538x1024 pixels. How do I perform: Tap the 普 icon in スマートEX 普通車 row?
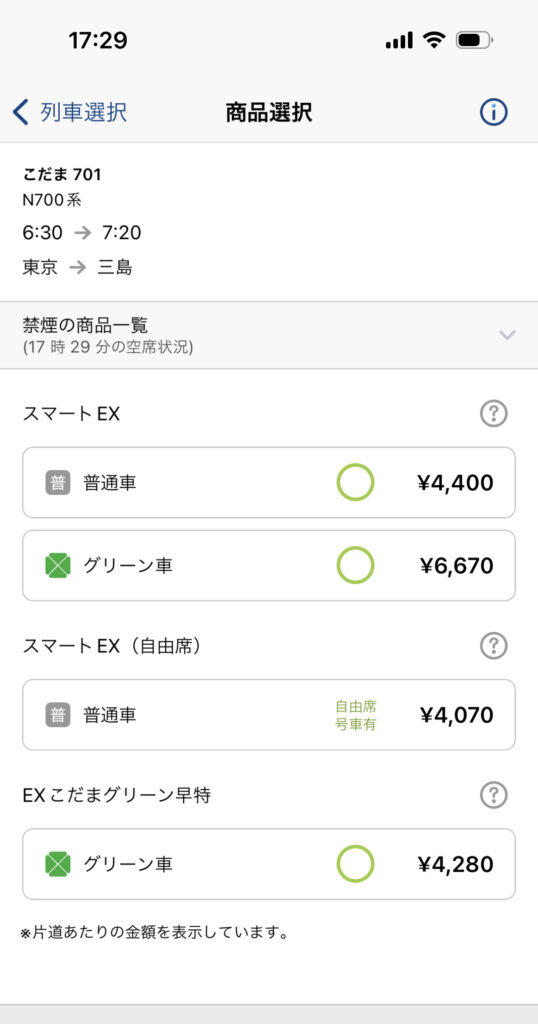point(58,483)
